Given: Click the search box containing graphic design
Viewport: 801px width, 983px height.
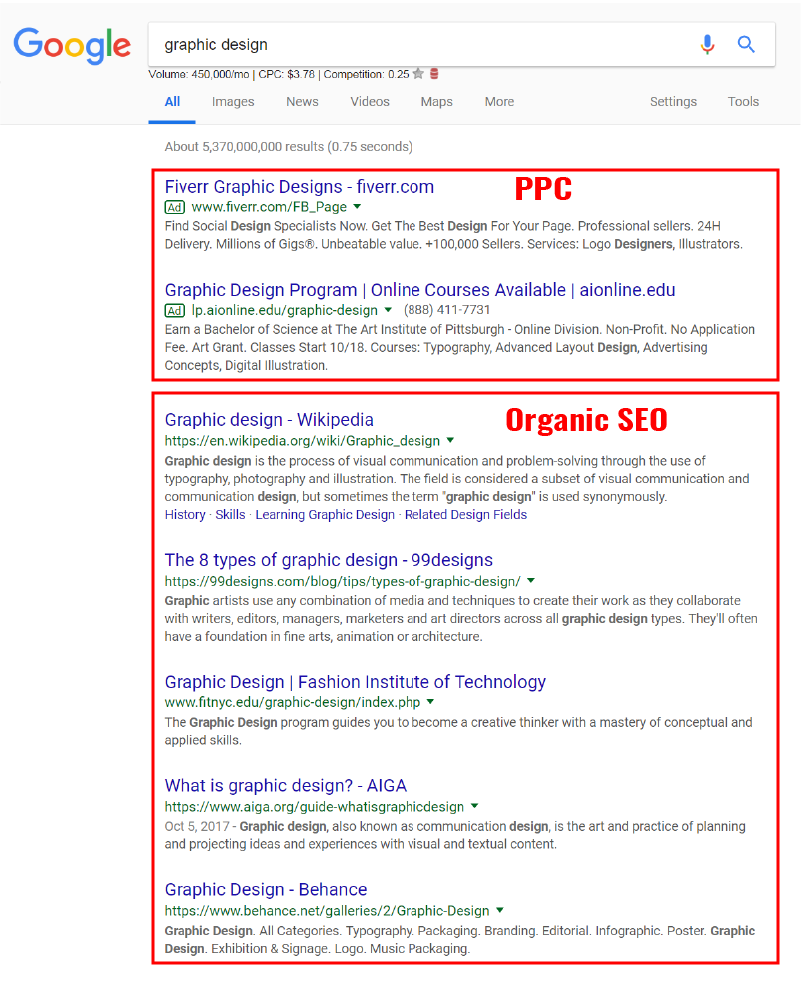Looking at the screenshot, I should tap(420, 45).
